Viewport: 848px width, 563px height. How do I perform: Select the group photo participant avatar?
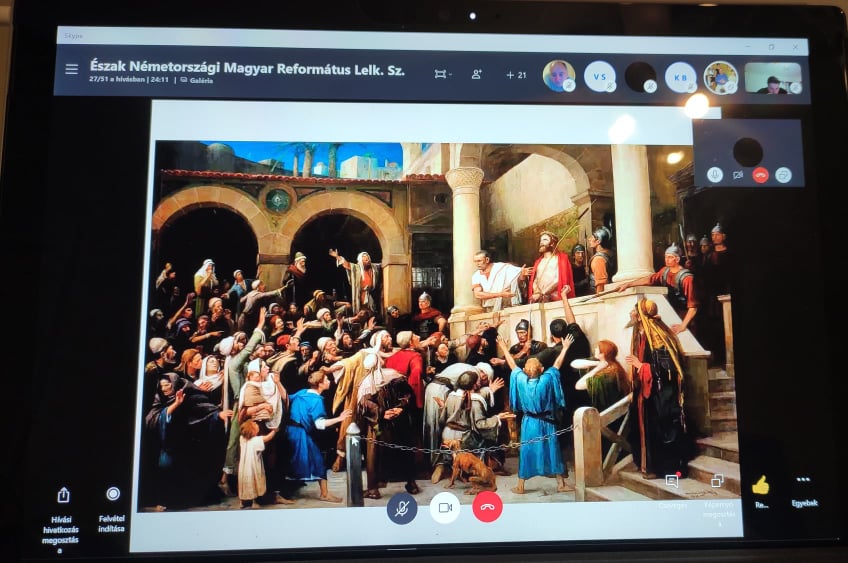point(720,78)
